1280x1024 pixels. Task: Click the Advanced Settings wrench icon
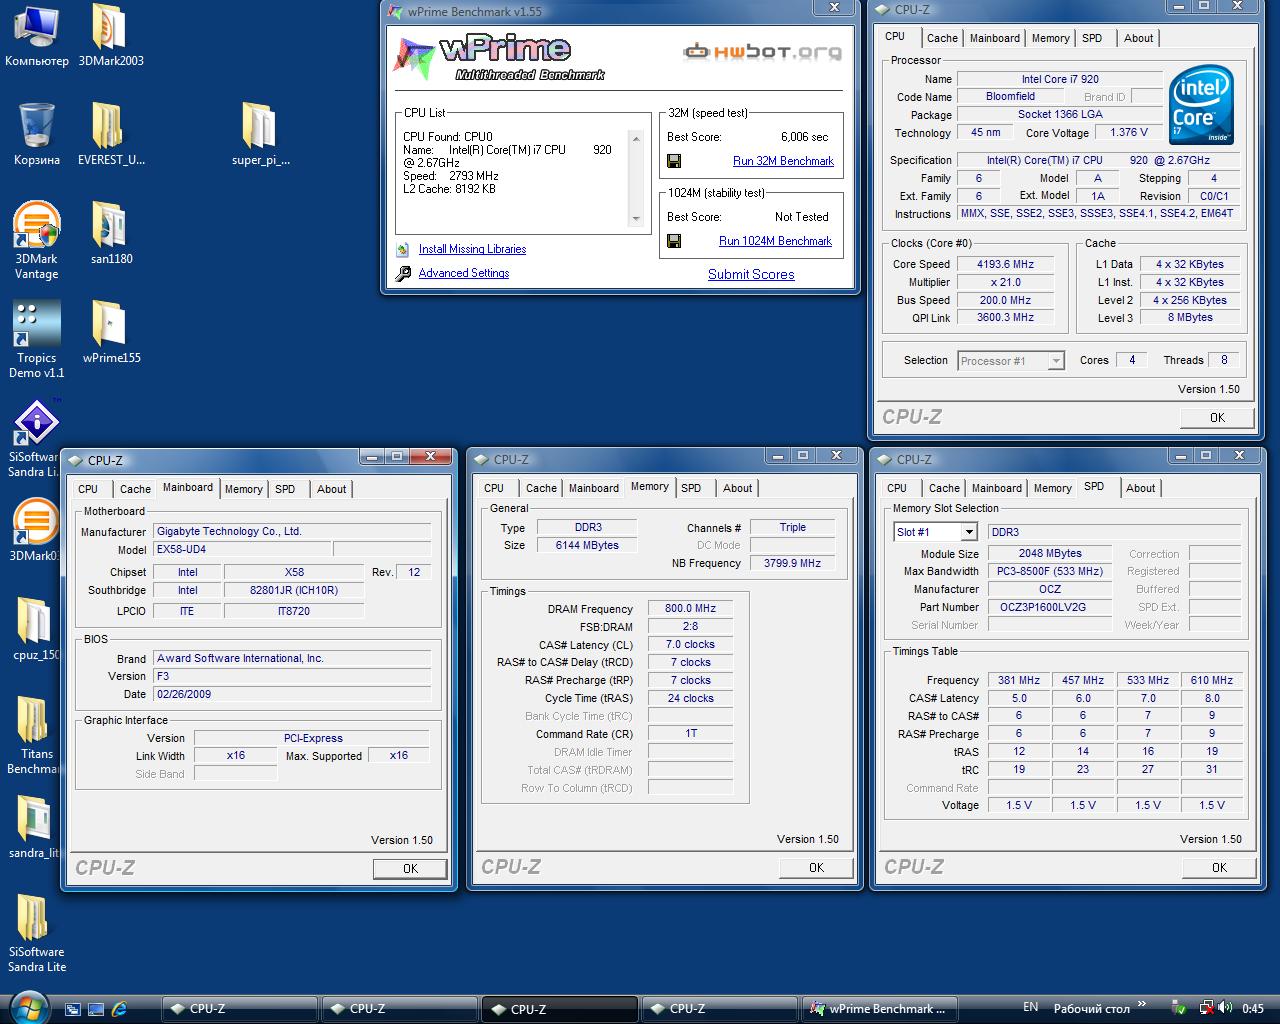click(x=403, y=273)
